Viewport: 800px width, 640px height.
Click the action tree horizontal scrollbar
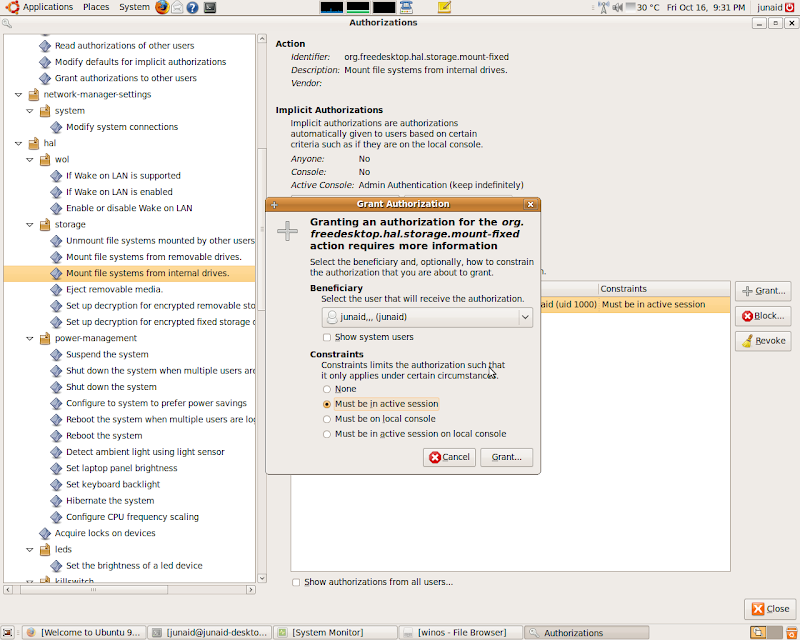coord(93,590)
